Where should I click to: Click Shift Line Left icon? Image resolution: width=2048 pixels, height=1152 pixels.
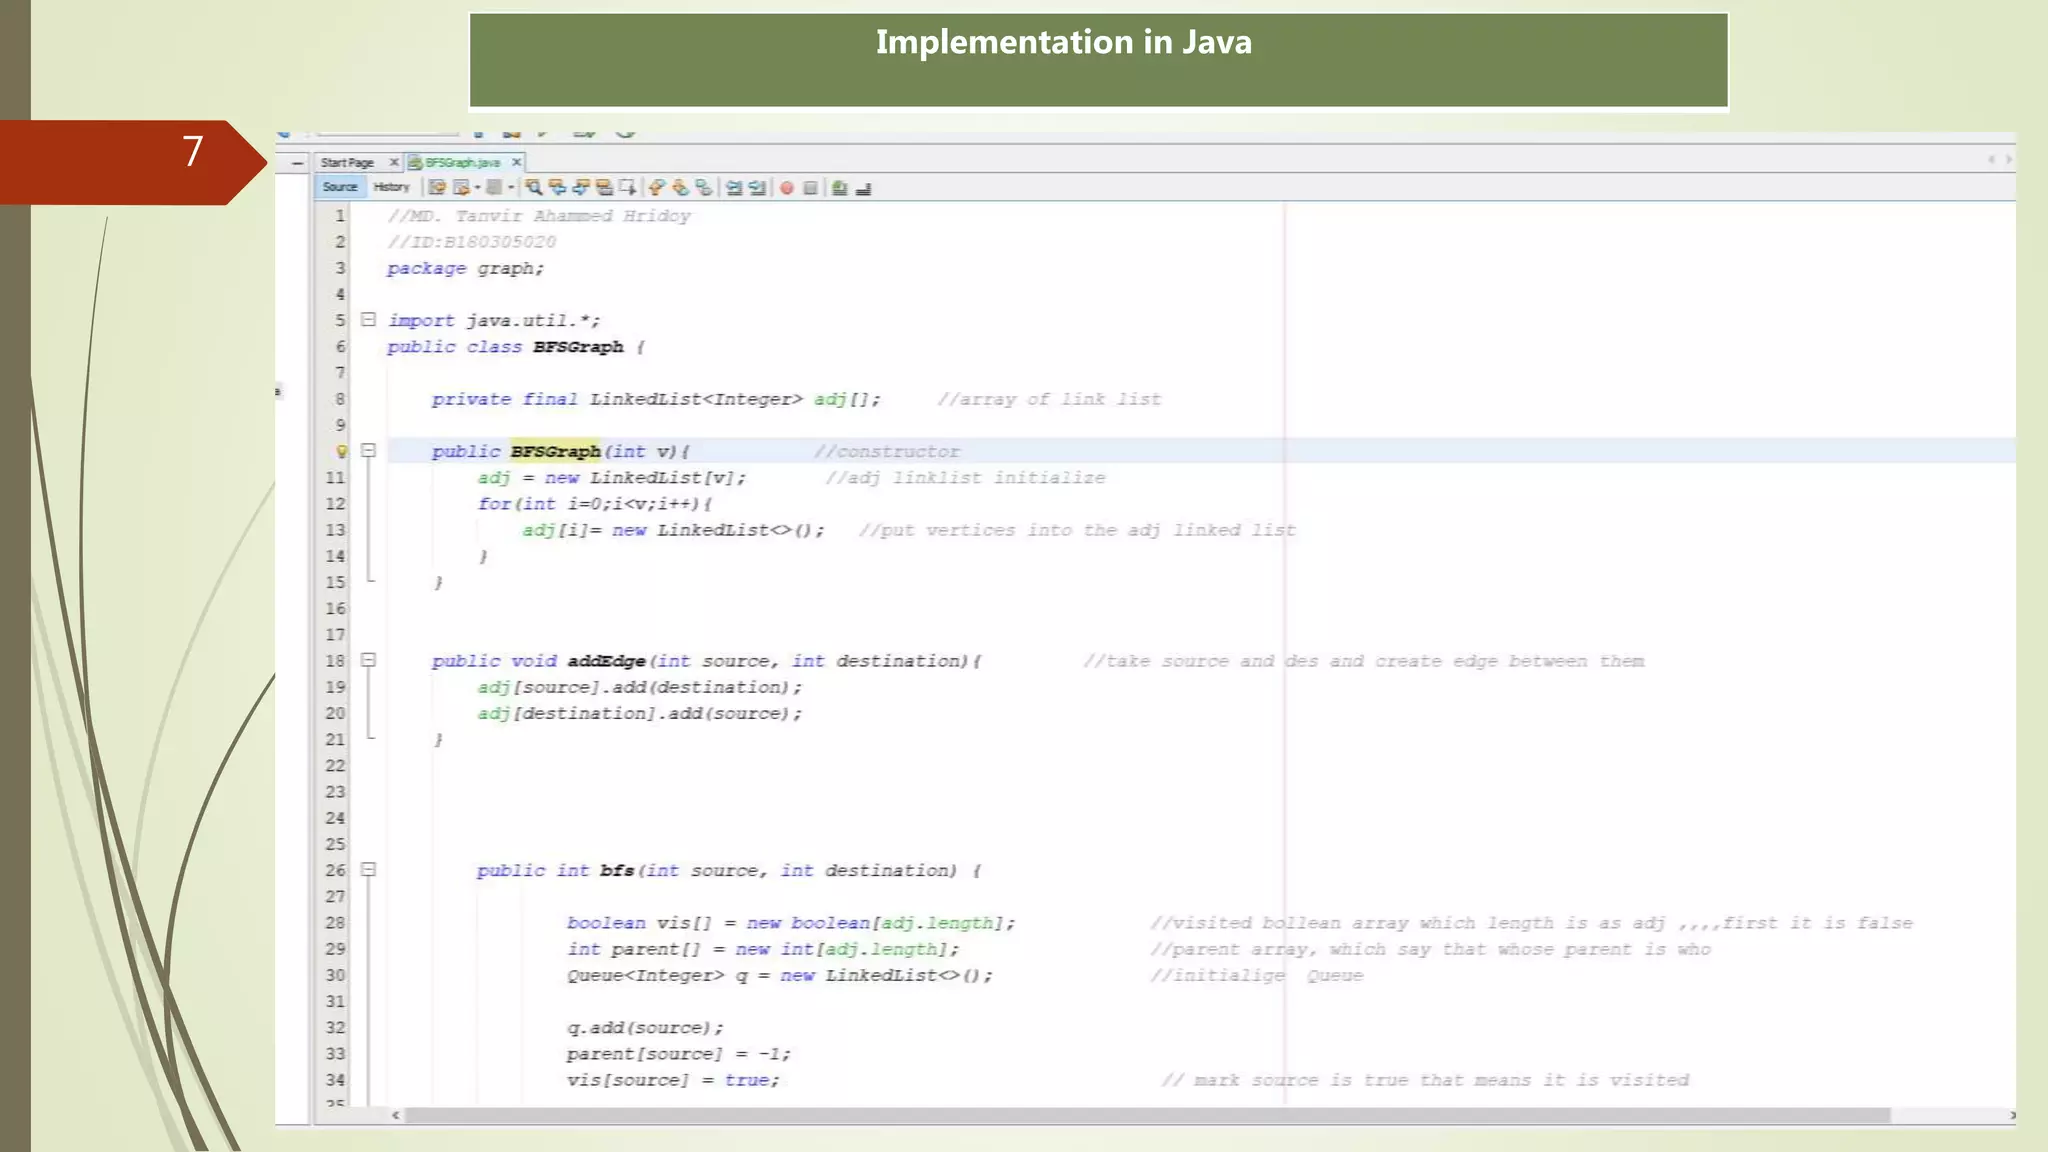click(x=733, y=188)
